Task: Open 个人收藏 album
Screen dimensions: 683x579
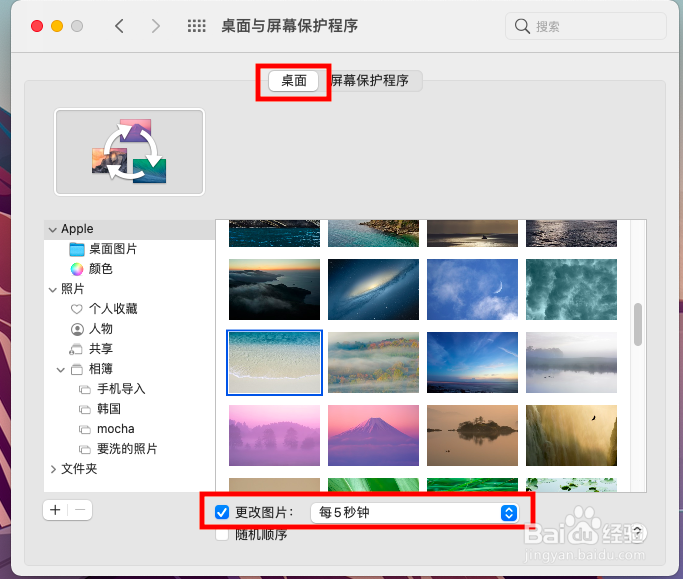Action: coord(113,309)
